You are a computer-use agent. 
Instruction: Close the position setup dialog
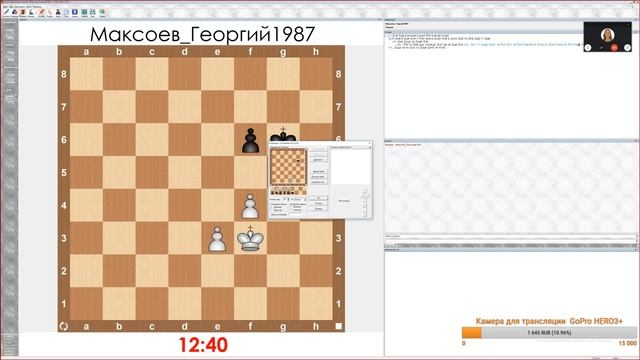(x=369, y=143)
